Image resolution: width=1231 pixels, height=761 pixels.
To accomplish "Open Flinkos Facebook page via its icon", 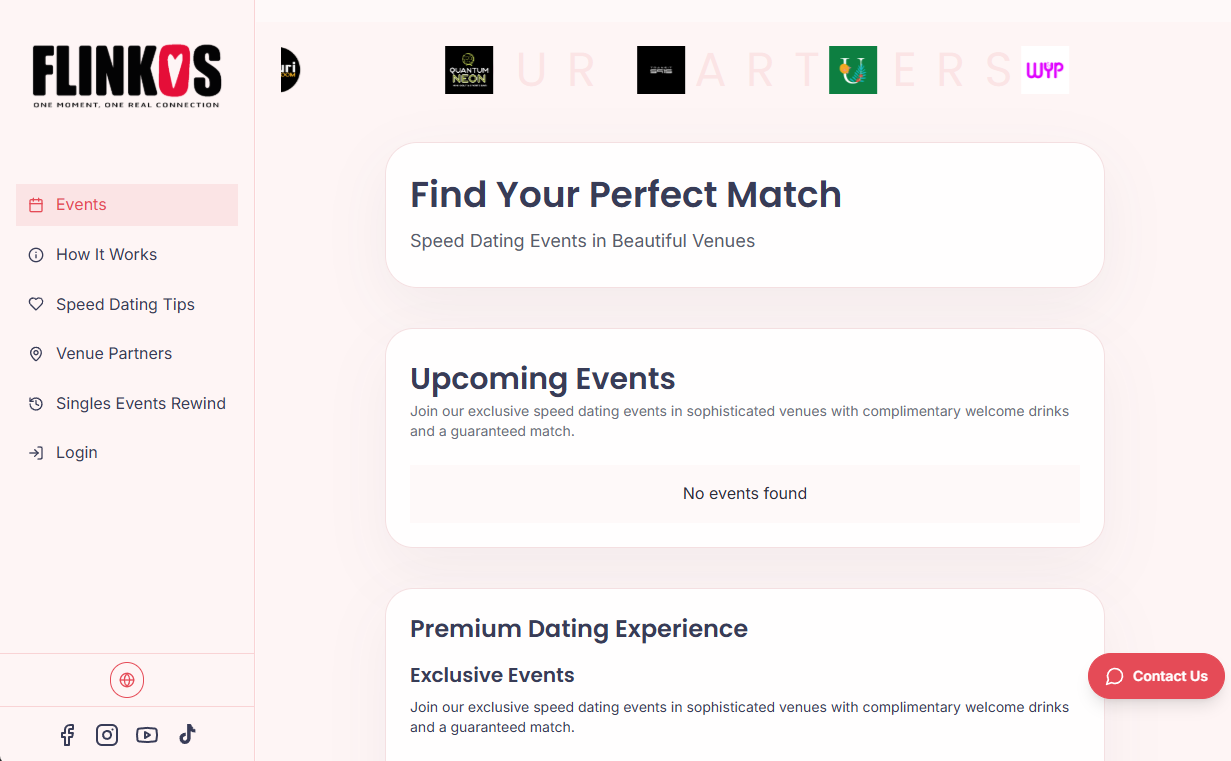I will pyautogui.click(x=67, y=734).
